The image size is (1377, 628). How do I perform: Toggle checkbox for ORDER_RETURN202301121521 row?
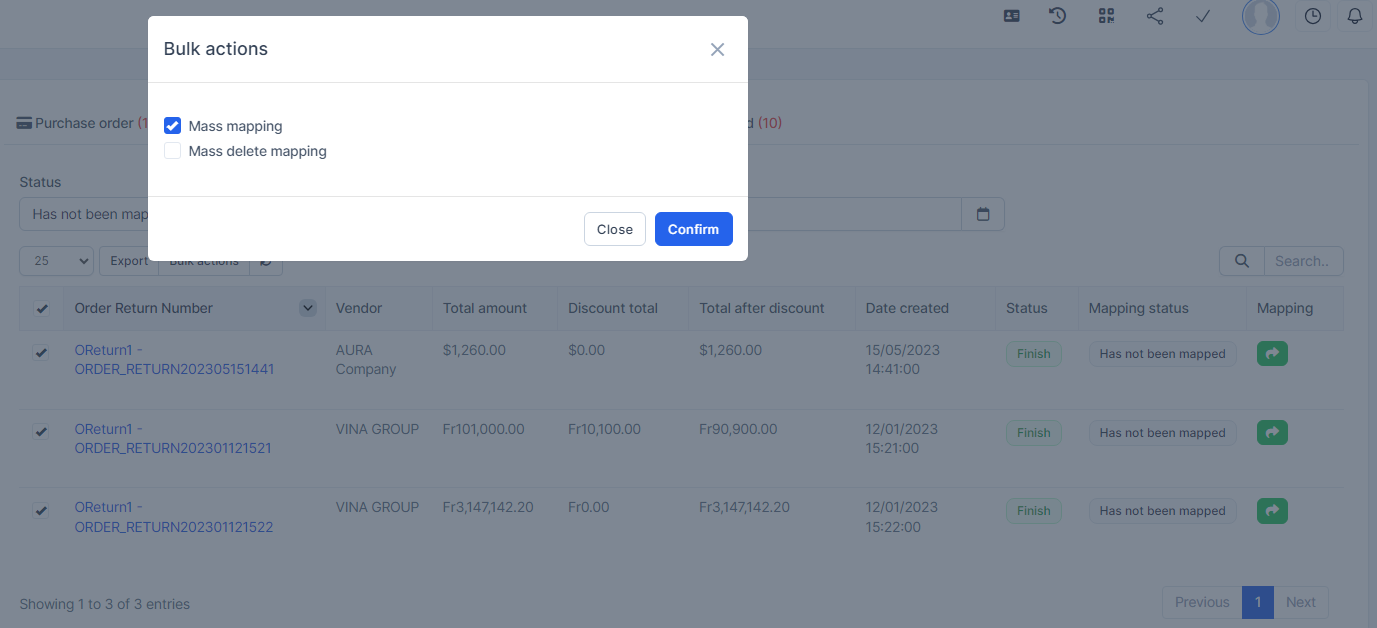pyautogui.click(x=41, y=432)
